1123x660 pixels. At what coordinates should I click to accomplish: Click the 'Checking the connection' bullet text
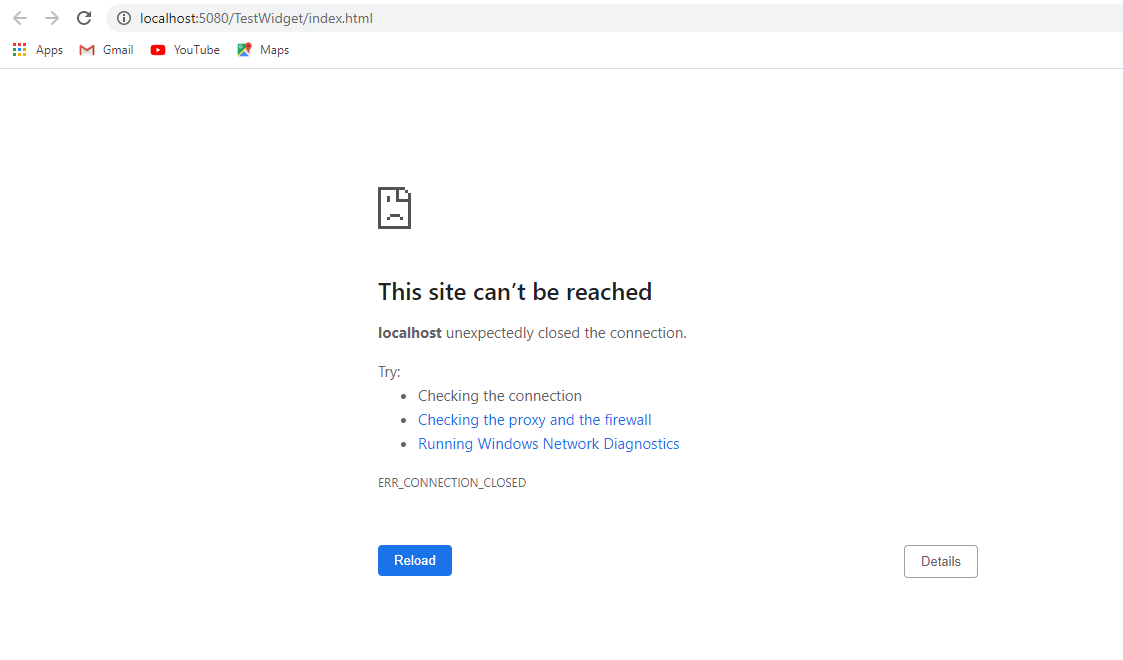click(x=500, y=396)
